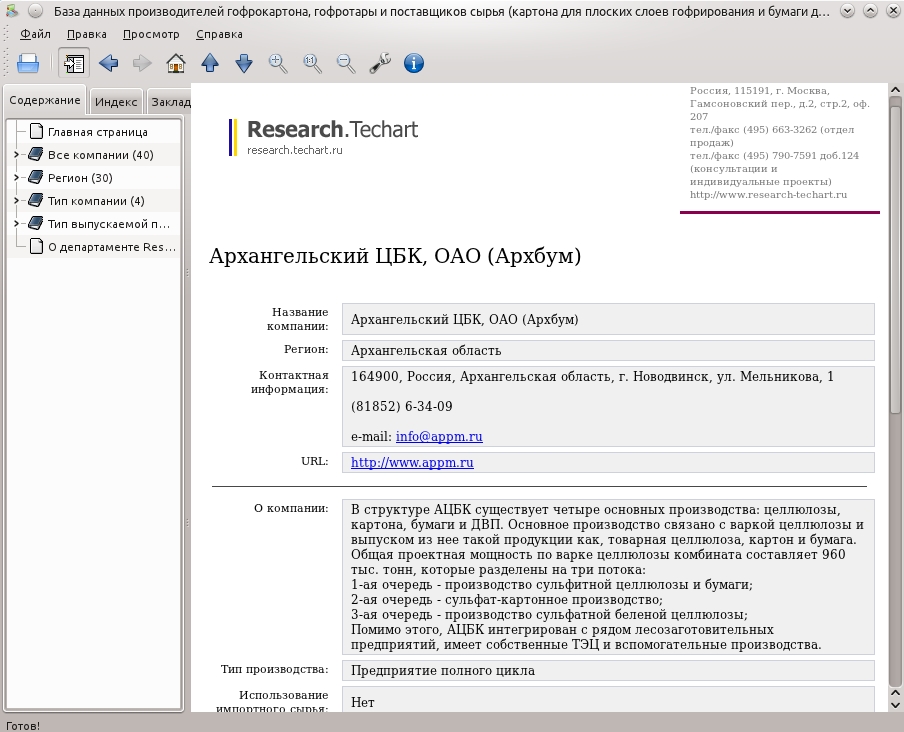Toggle the contents sidebar panel button

point(74,63)
